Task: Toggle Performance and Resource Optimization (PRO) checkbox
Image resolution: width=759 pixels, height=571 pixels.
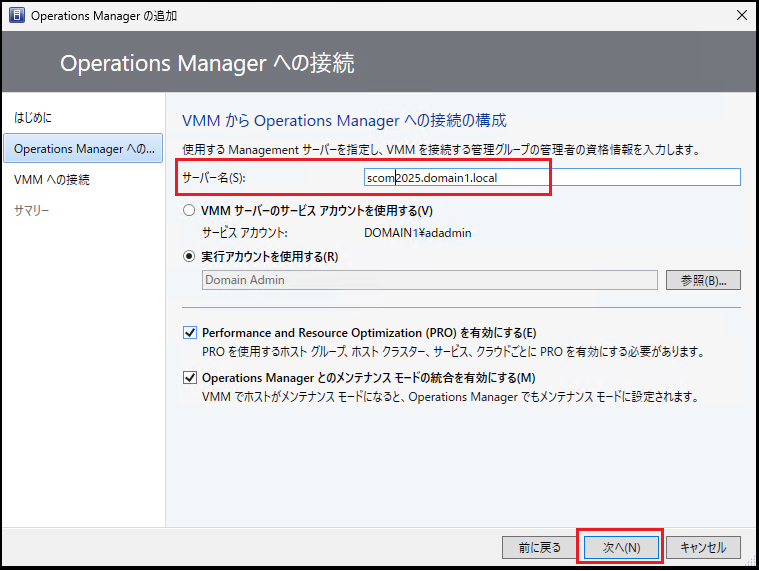Action: (190, 333)
